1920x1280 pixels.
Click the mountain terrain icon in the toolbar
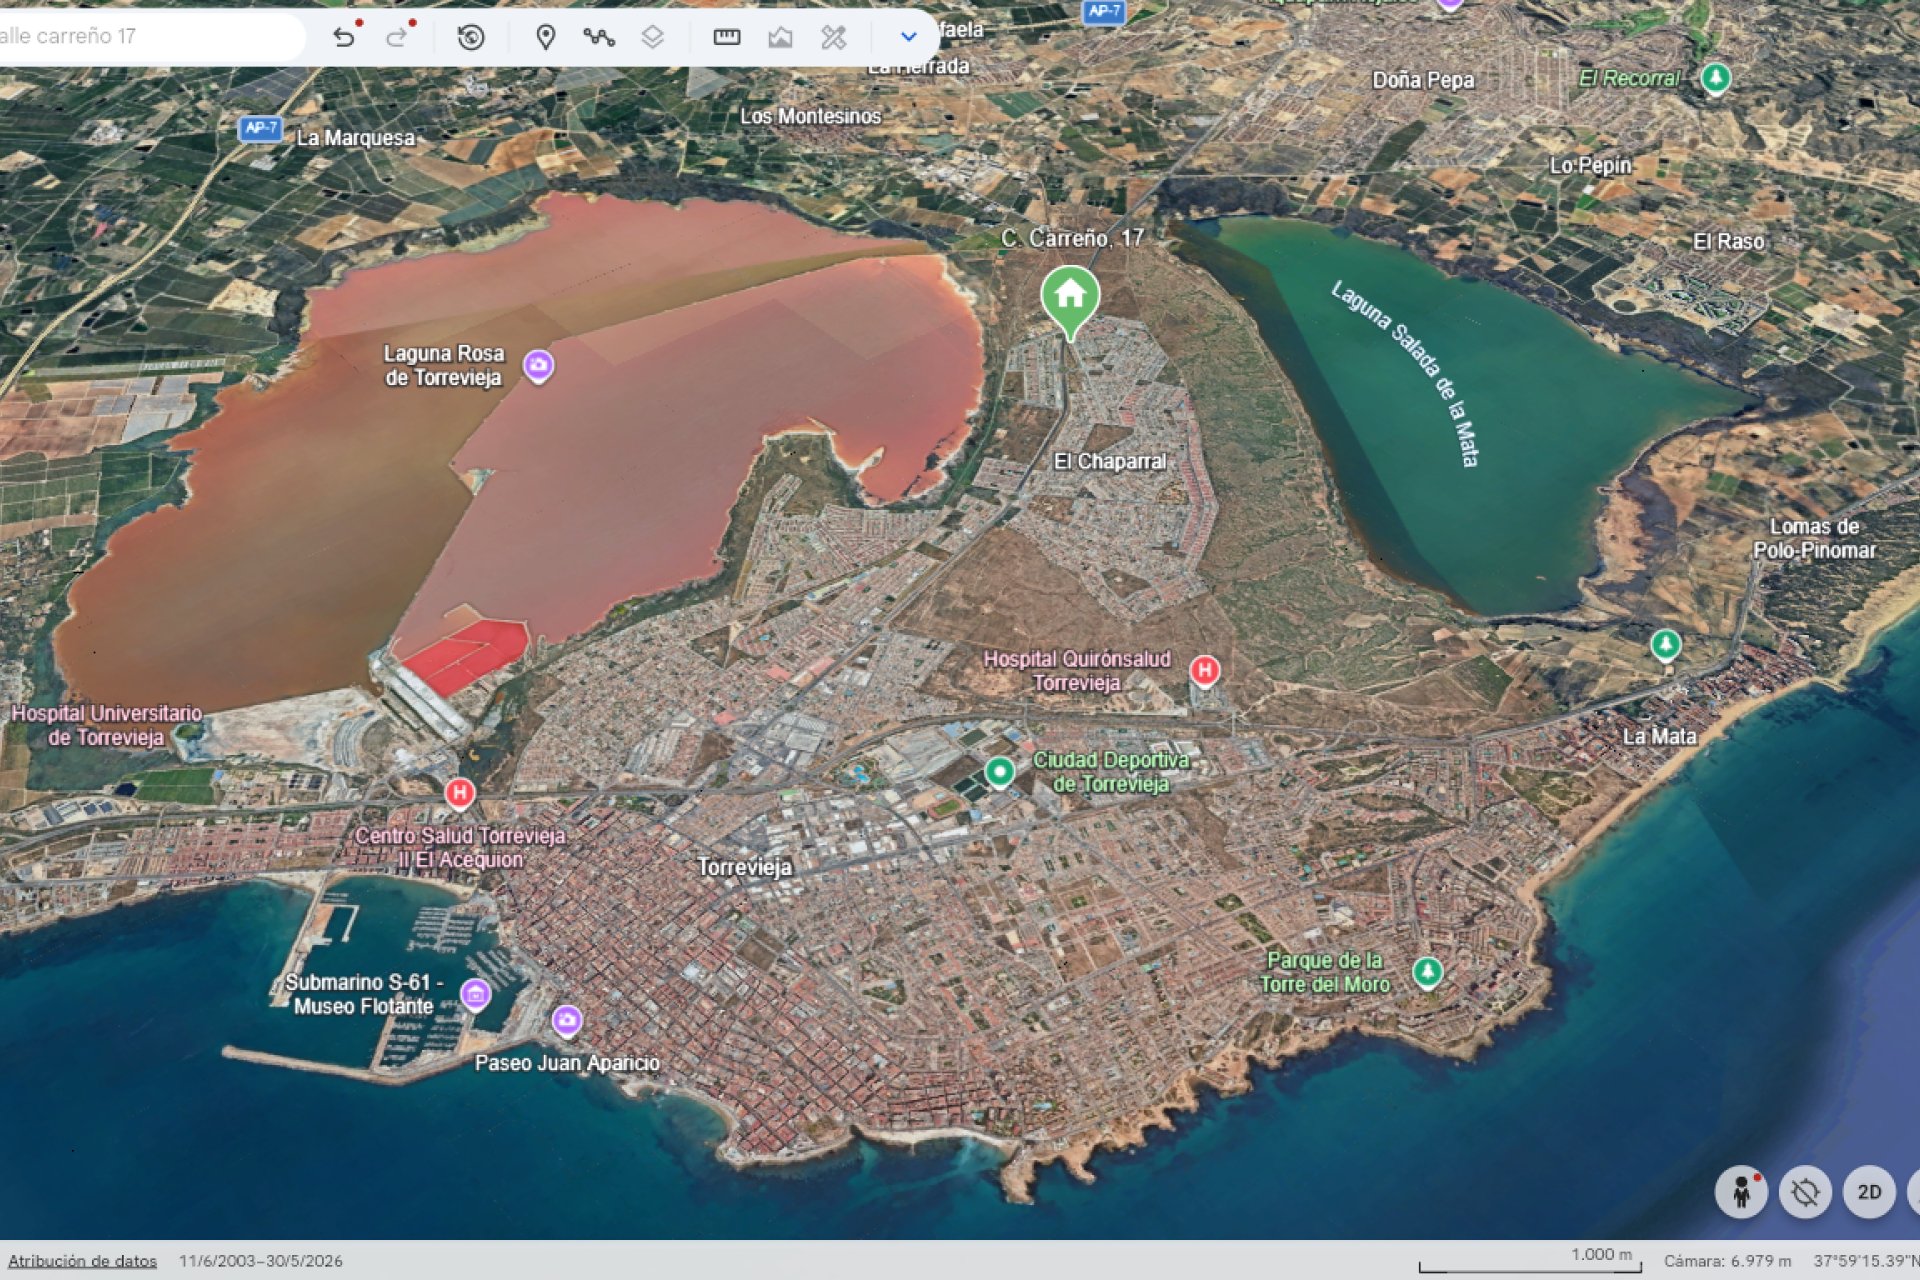pyautogui.click(x=780, y=37)
